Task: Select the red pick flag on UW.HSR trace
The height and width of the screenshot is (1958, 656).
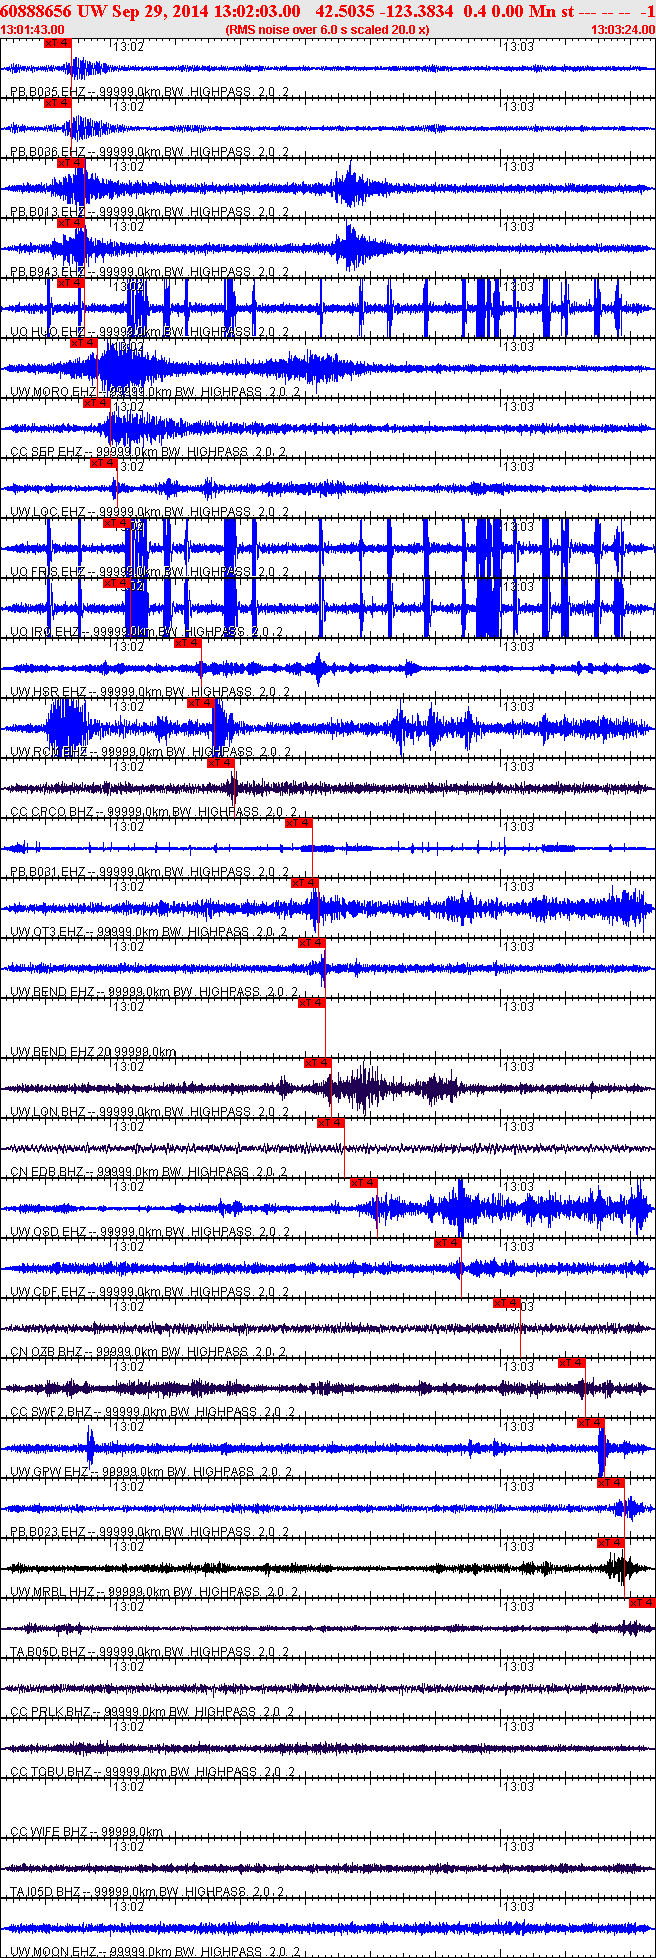Action: point(187,643)
